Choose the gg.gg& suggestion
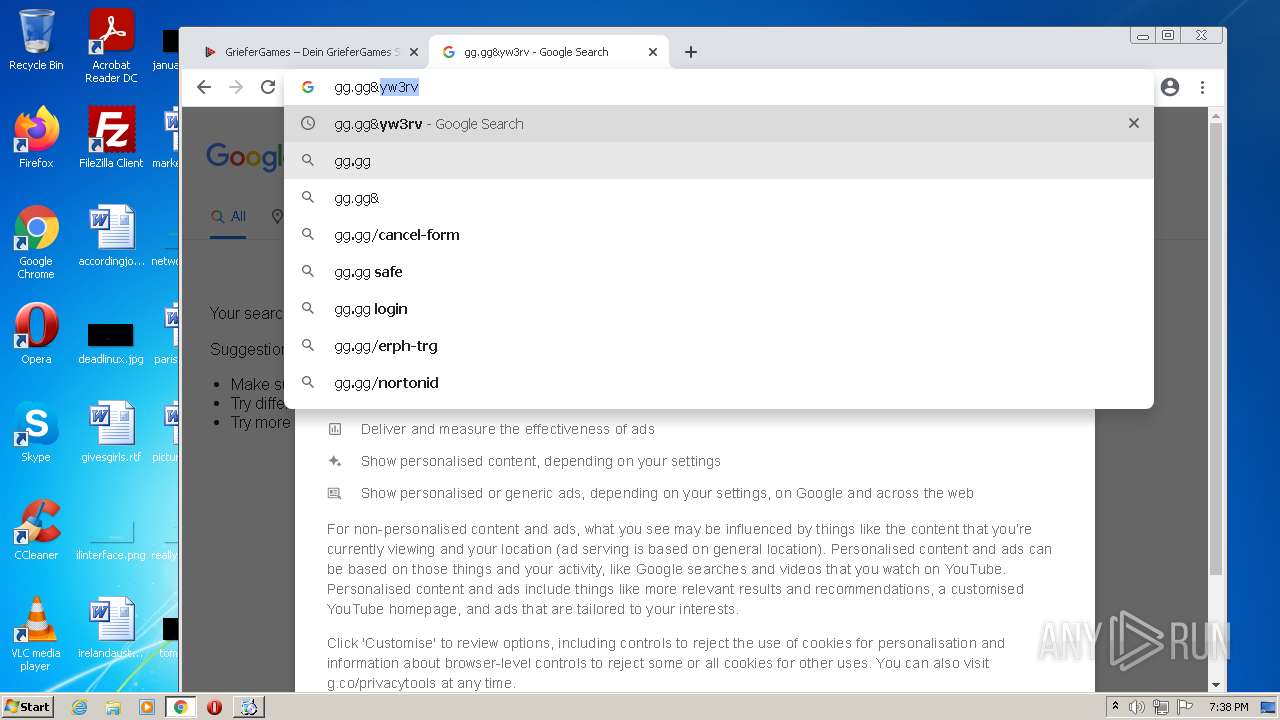This screenshot has height=720, width=1280. tap(718, 198)
